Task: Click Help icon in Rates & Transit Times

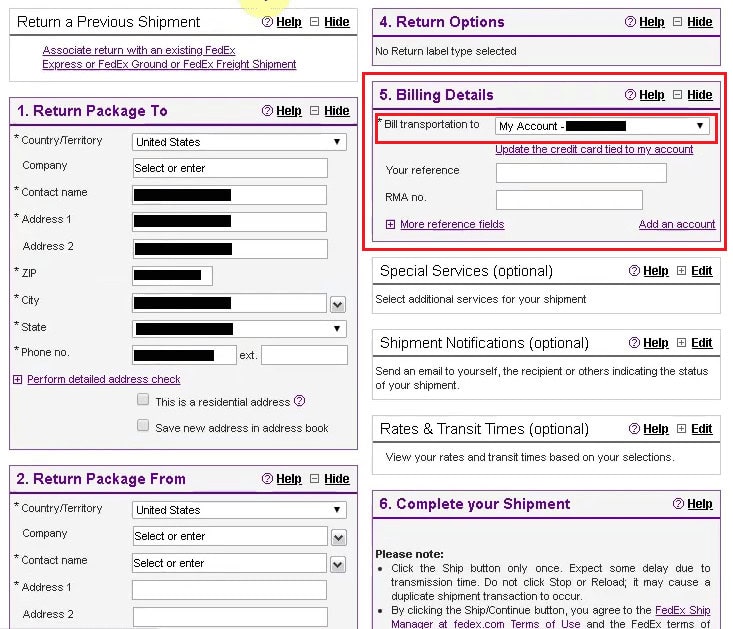Action: click(x=634, y=429)
